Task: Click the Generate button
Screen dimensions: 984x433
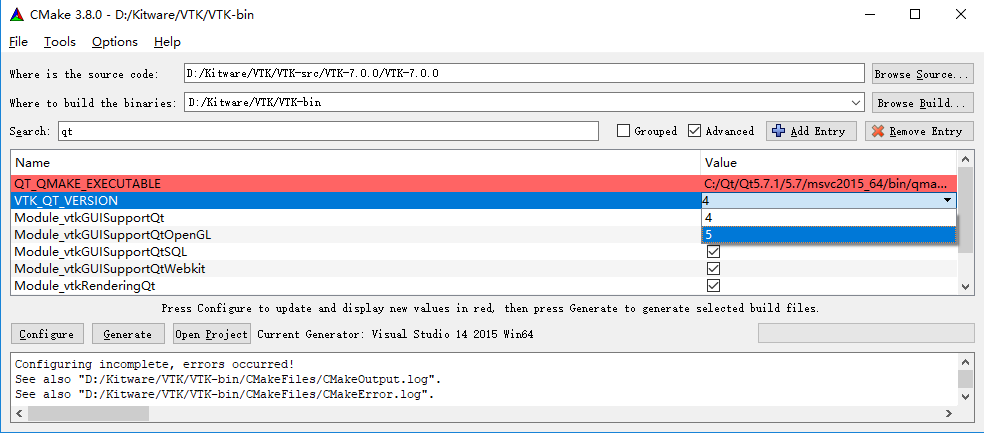Action: pyautogui.click(x=128, y=334)
